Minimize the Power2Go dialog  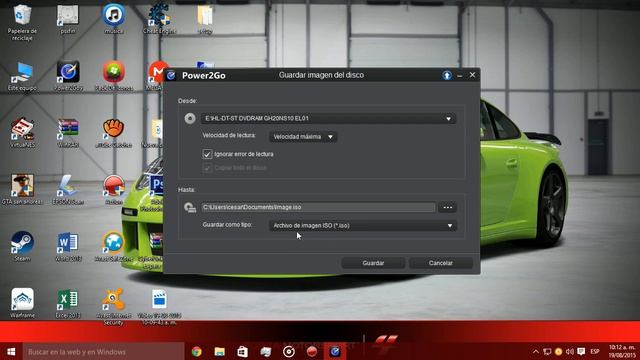pyautogui.click(x=460, y=76)
